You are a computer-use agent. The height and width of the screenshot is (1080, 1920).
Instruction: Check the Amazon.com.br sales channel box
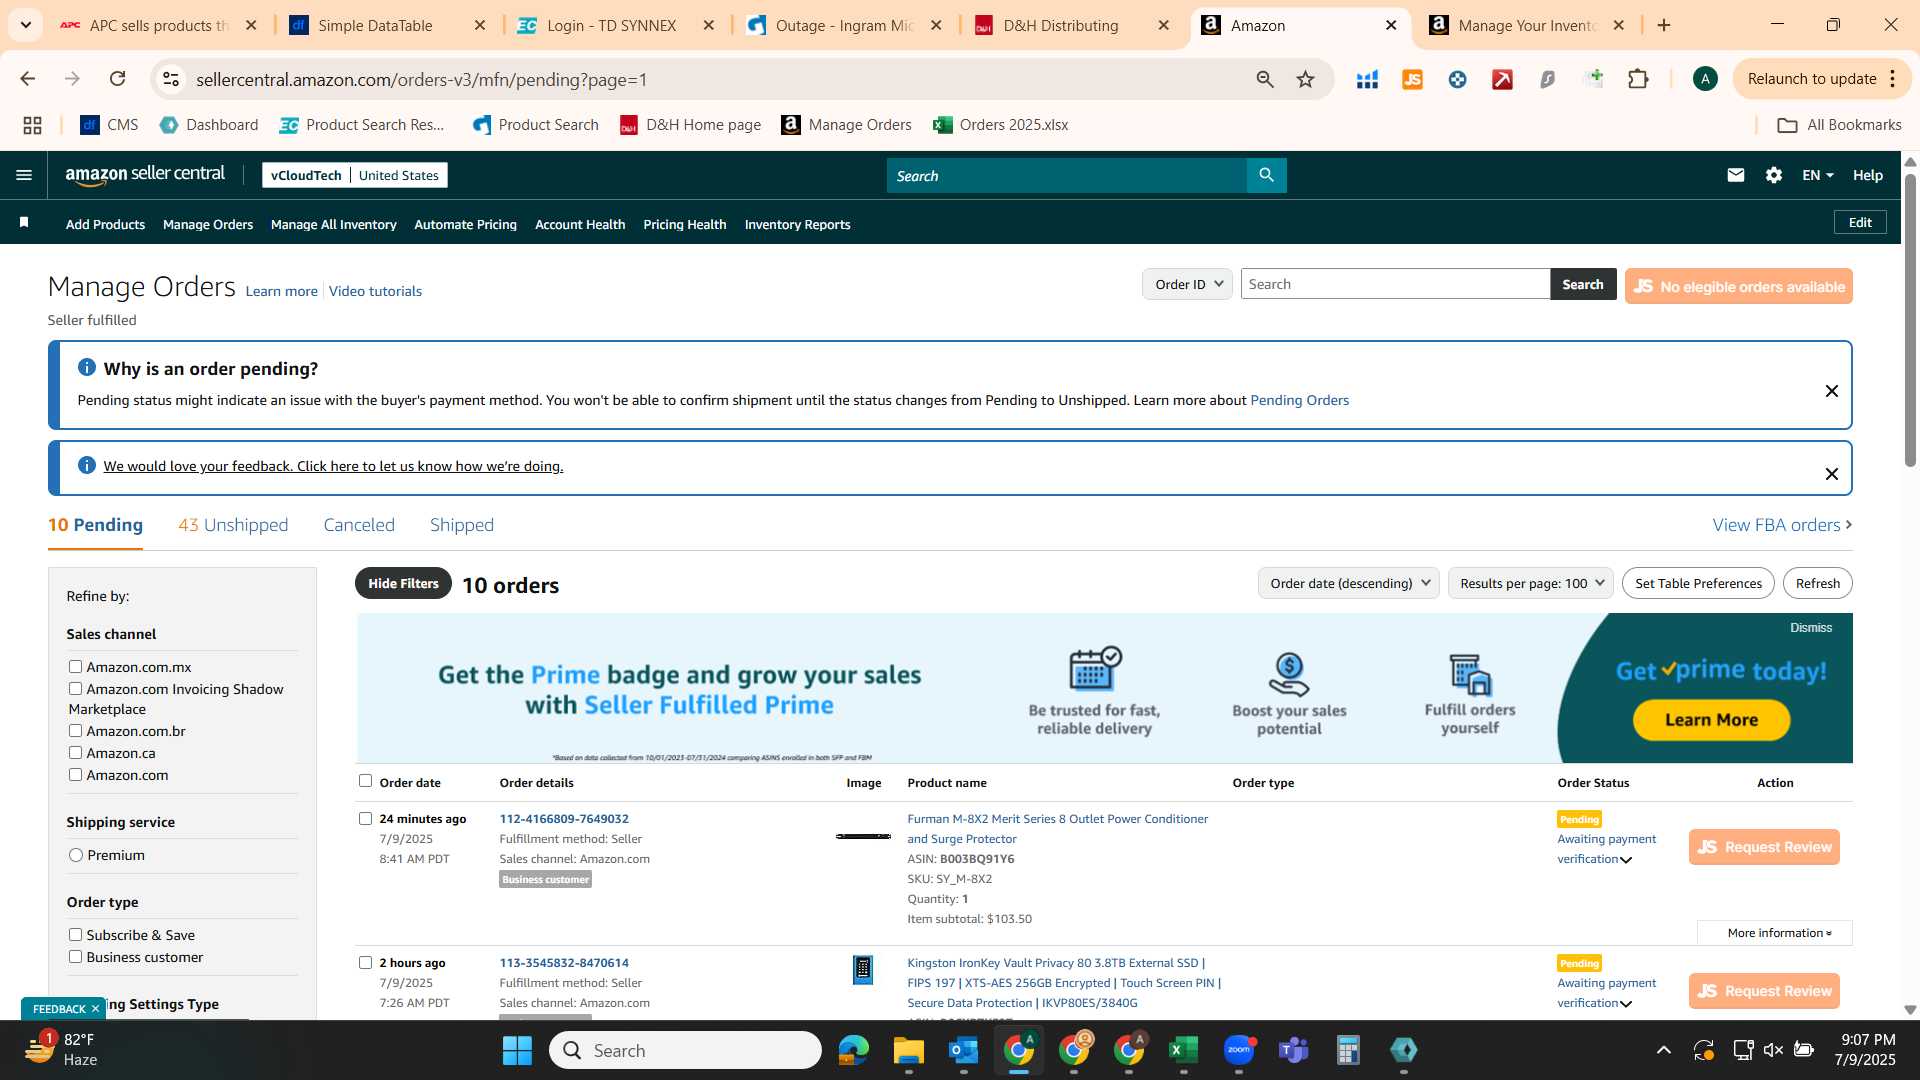click(75, 730)
